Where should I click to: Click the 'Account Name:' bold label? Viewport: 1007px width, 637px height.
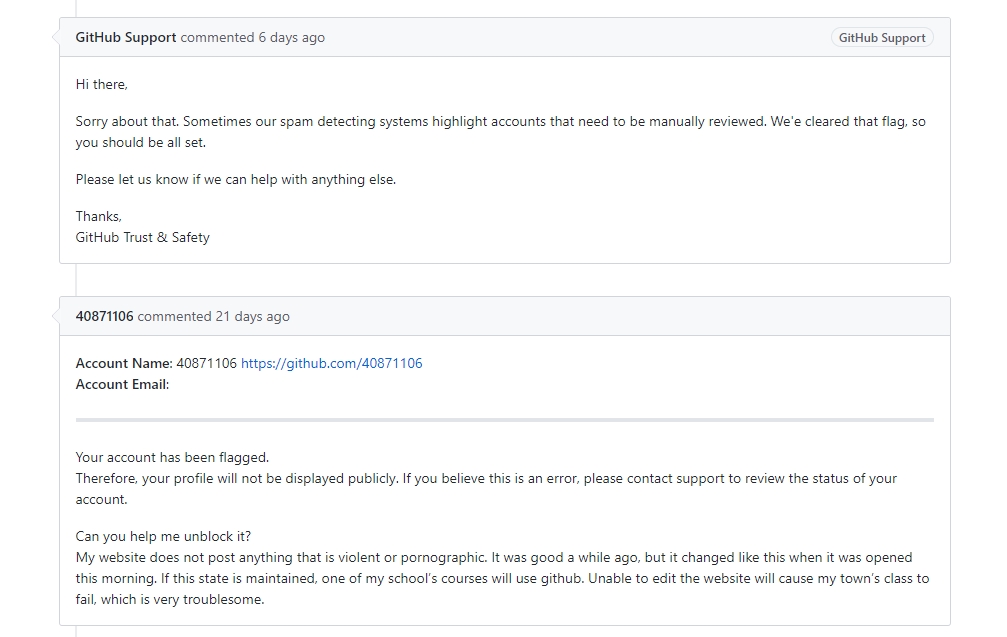point(124,363)
